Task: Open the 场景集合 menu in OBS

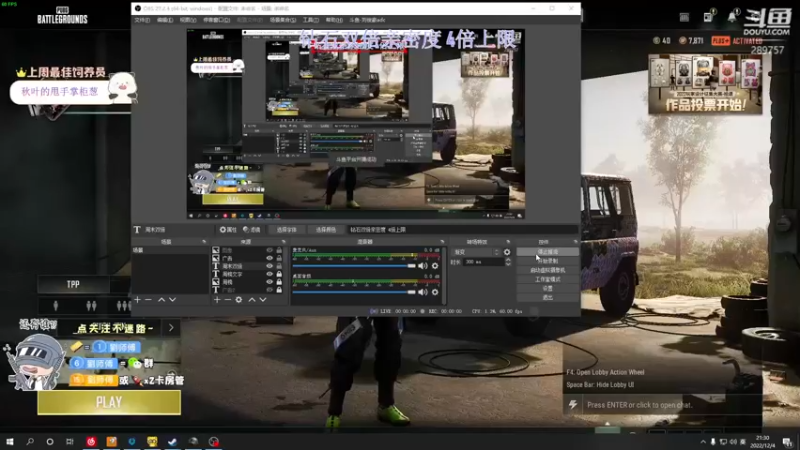Action: pyautogui.click(x=283, y=20)
